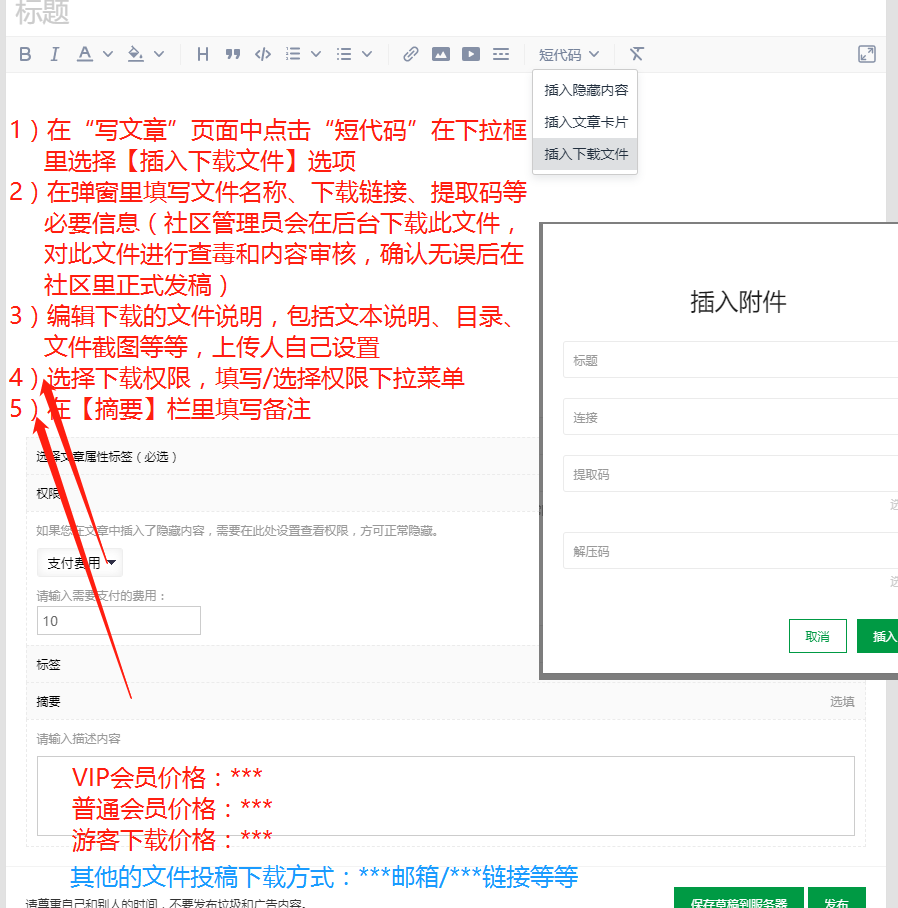
Task: Click the green 发布 button
Action: 837,898
